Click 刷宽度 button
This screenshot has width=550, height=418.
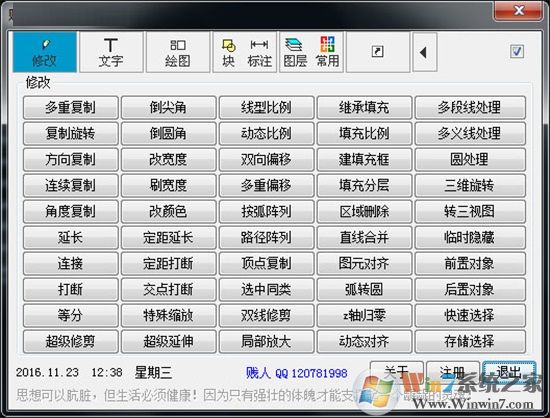point(168,185)
